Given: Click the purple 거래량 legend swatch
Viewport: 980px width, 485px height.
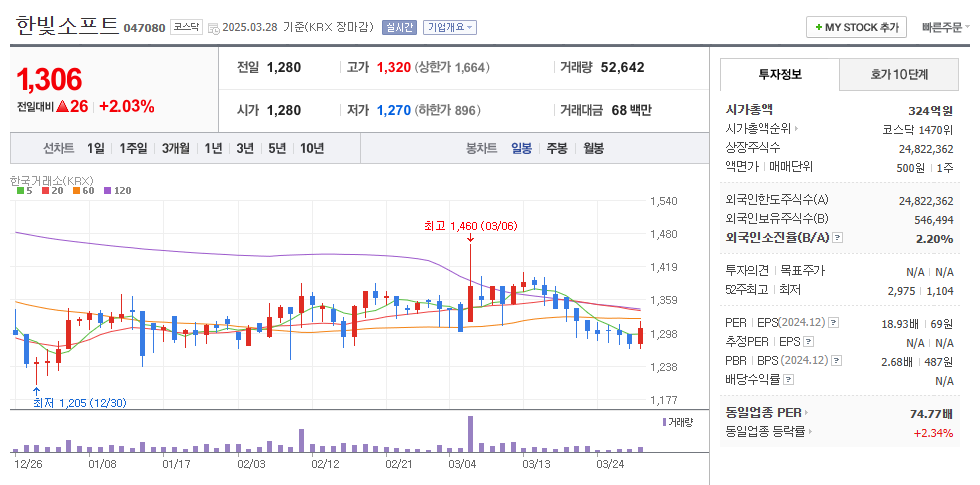Looking at the screenshot, I should [x=664, y=422].
